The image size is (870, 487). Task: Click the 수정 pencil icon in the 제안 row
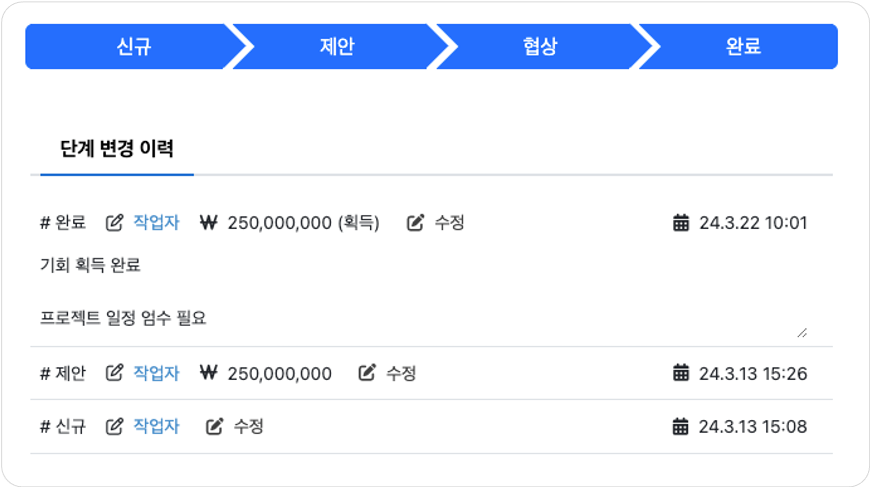(x=367, y=373)
